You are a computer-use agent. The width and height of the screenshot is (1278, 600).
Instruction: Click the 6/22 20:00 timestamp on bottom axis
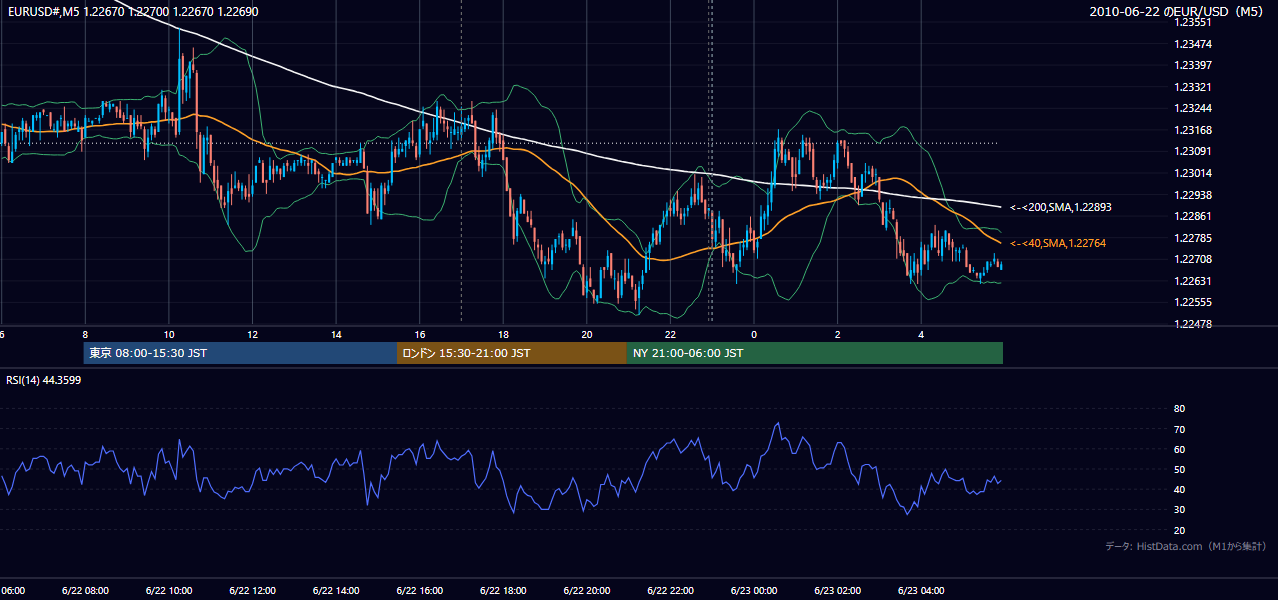click(587, 591)
